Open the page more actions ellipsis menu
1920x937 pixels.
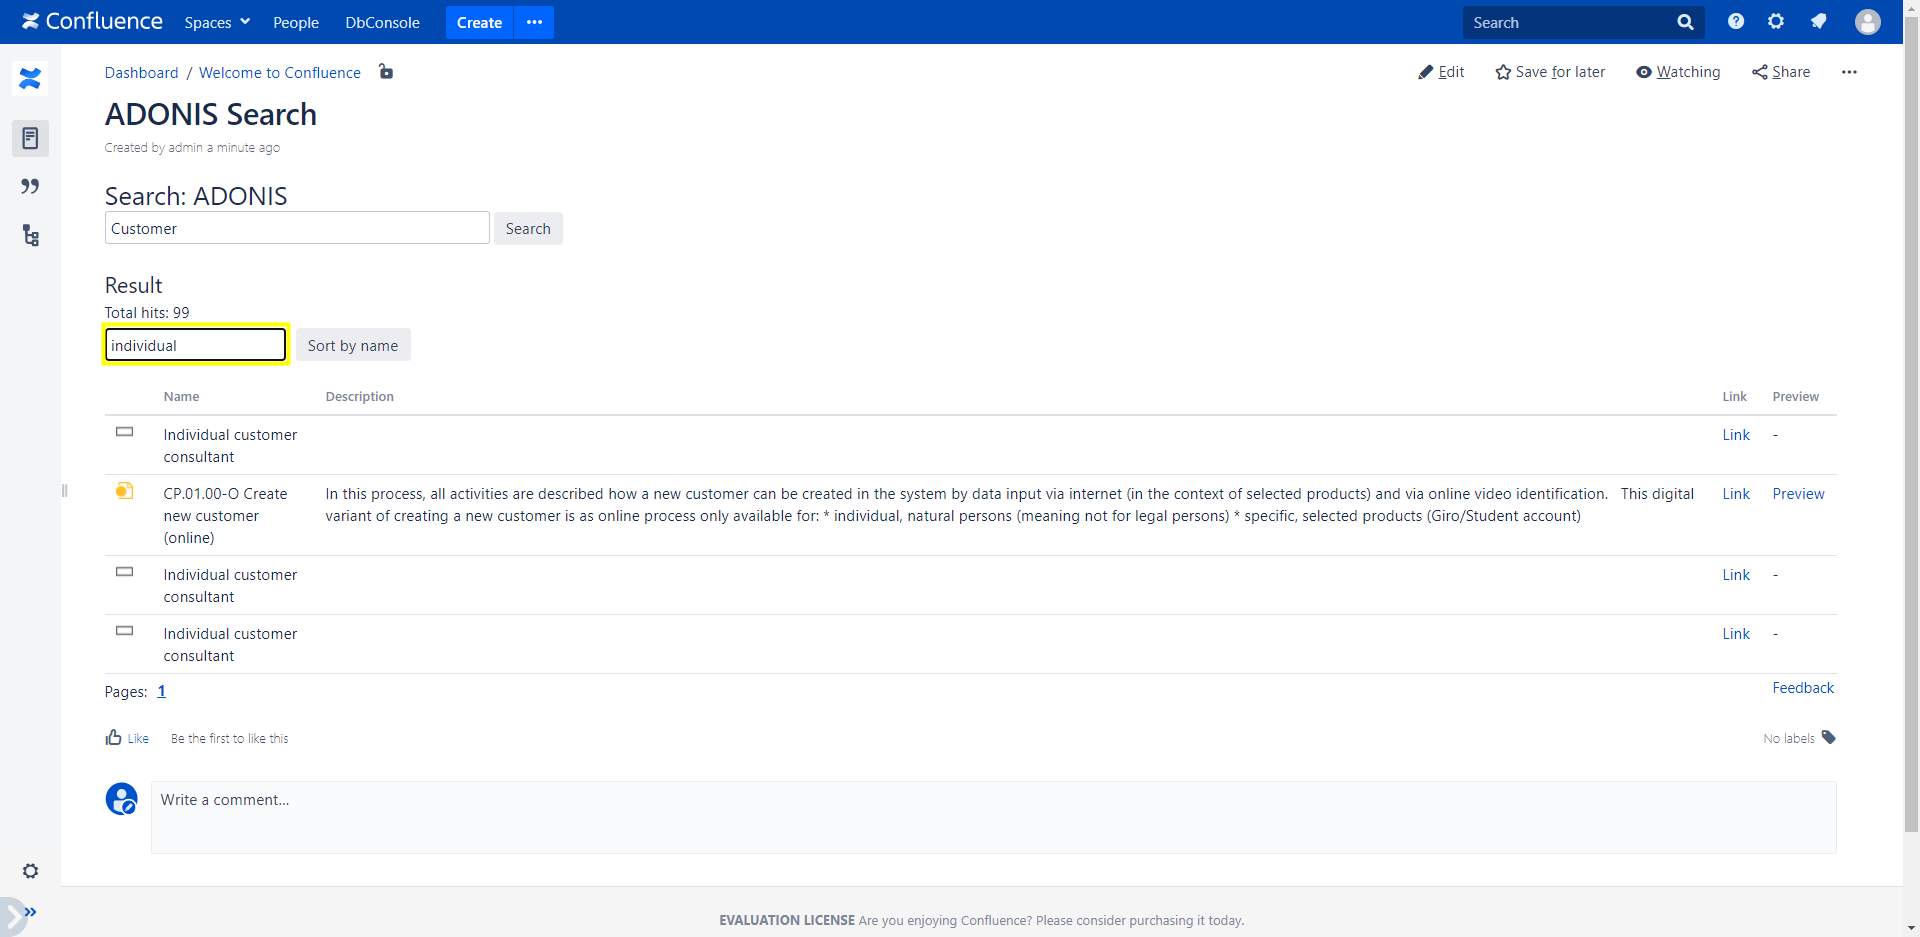1849,72
